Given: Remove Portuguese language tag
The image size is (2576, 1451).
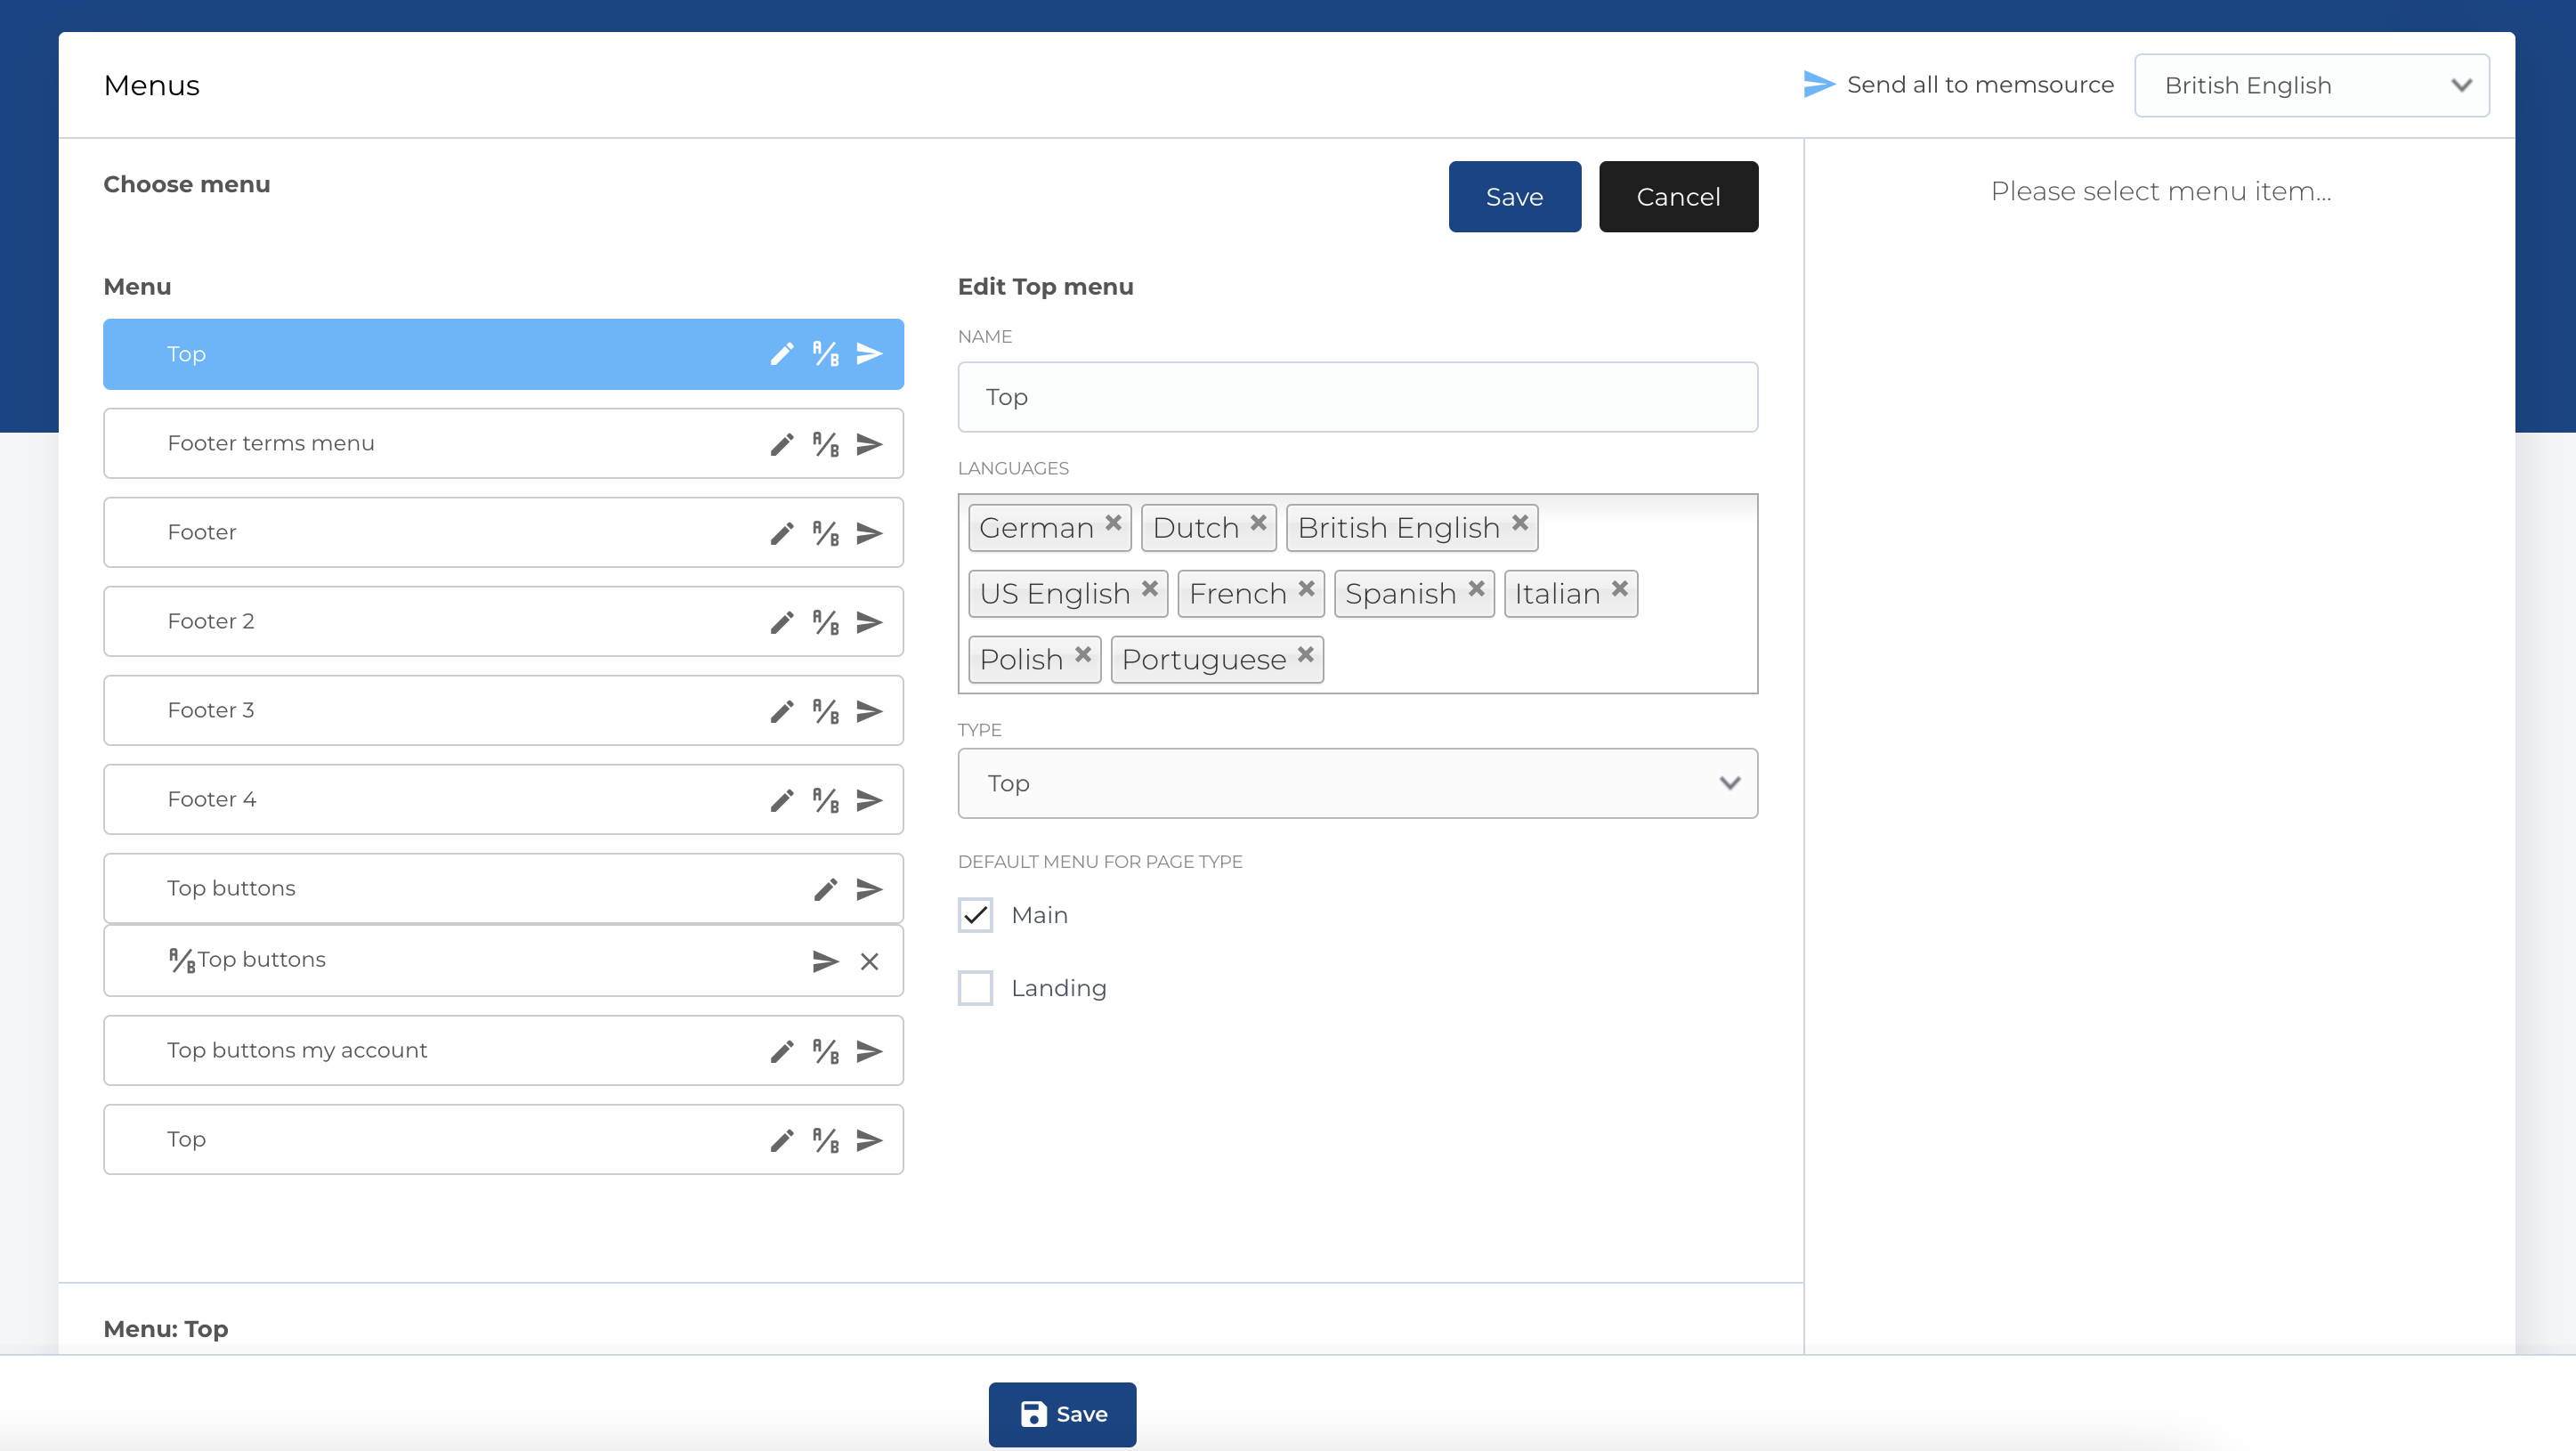Looking at the screenshot, I should (x=1305, y=655).
